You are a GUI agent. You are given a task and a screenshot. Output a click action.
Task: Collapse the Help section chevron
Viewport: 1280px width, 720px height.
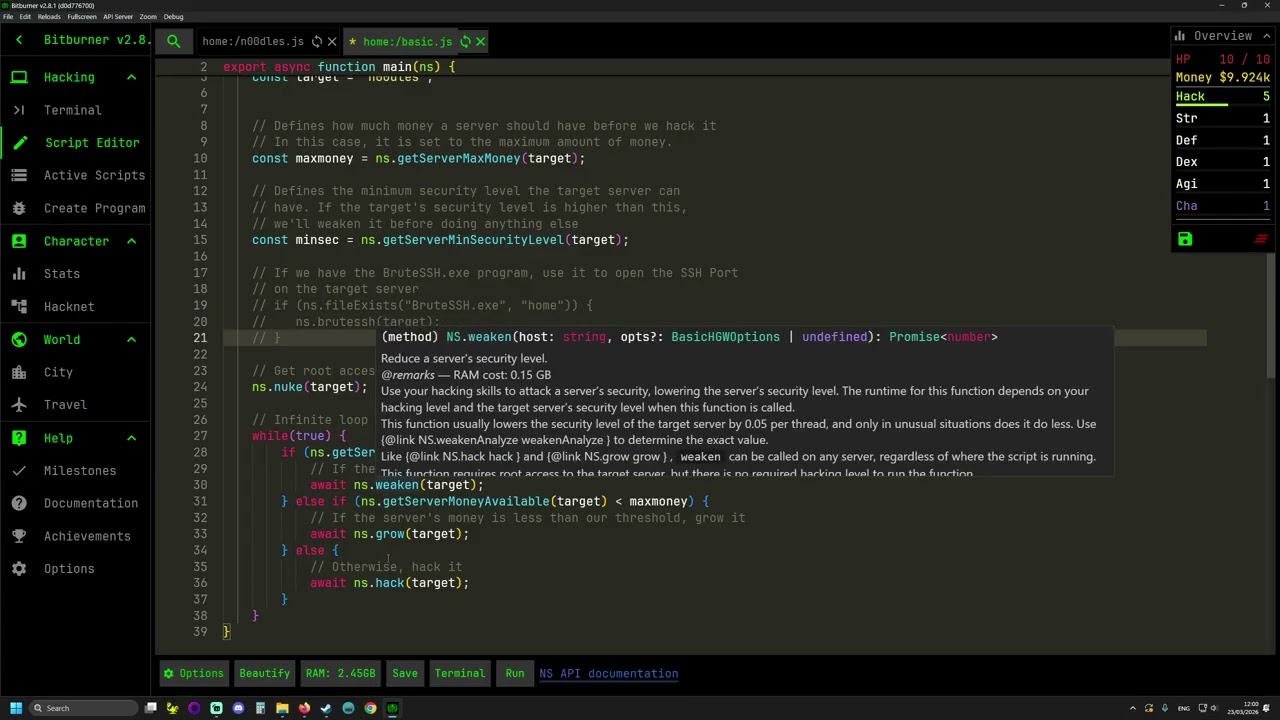point(131,438)
